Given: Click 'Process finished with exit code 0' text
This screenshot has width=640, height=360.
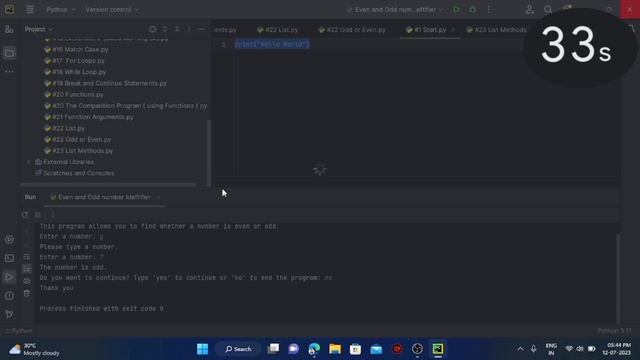Looking at the screenshot, I should coord(102,309).
